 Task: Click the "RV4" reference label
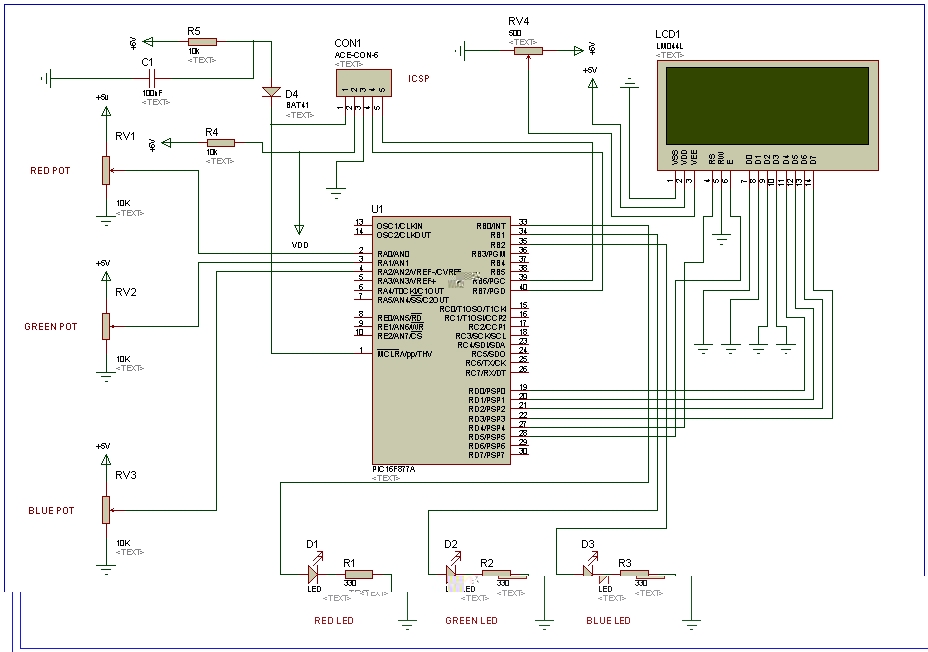click(518, 21)
